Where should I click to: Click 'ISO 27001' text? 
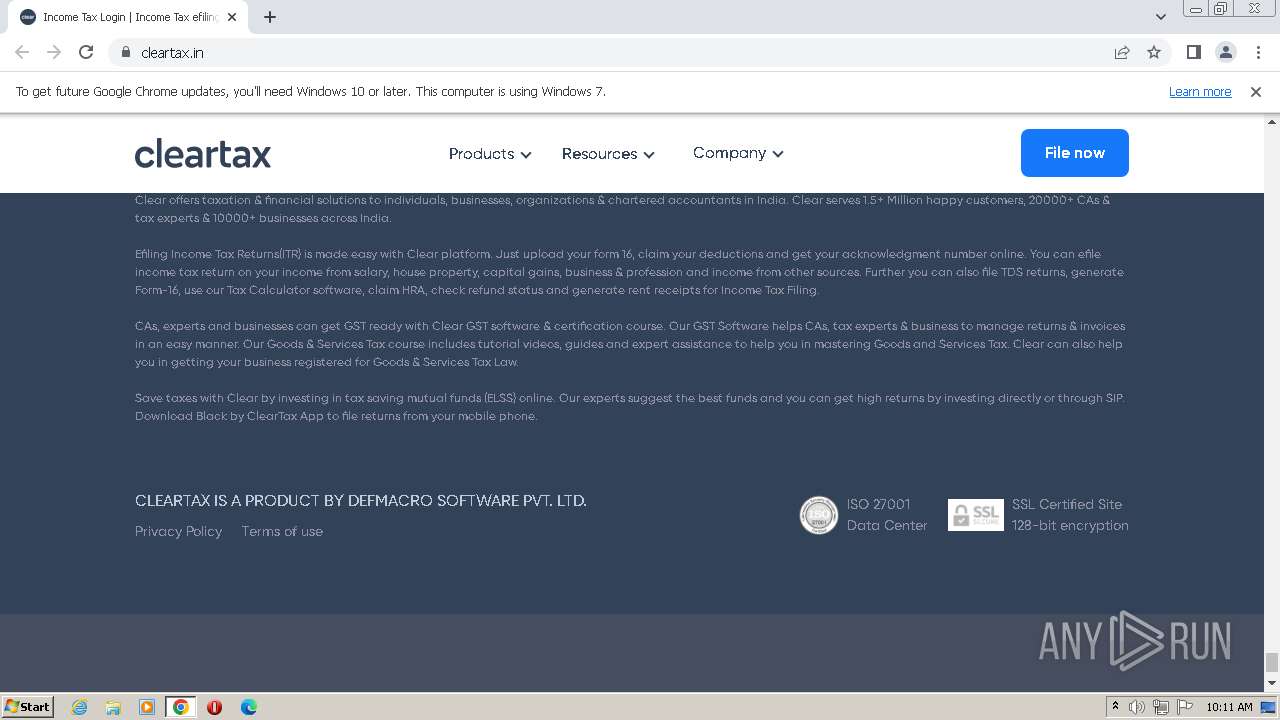(x=878, y=504)
